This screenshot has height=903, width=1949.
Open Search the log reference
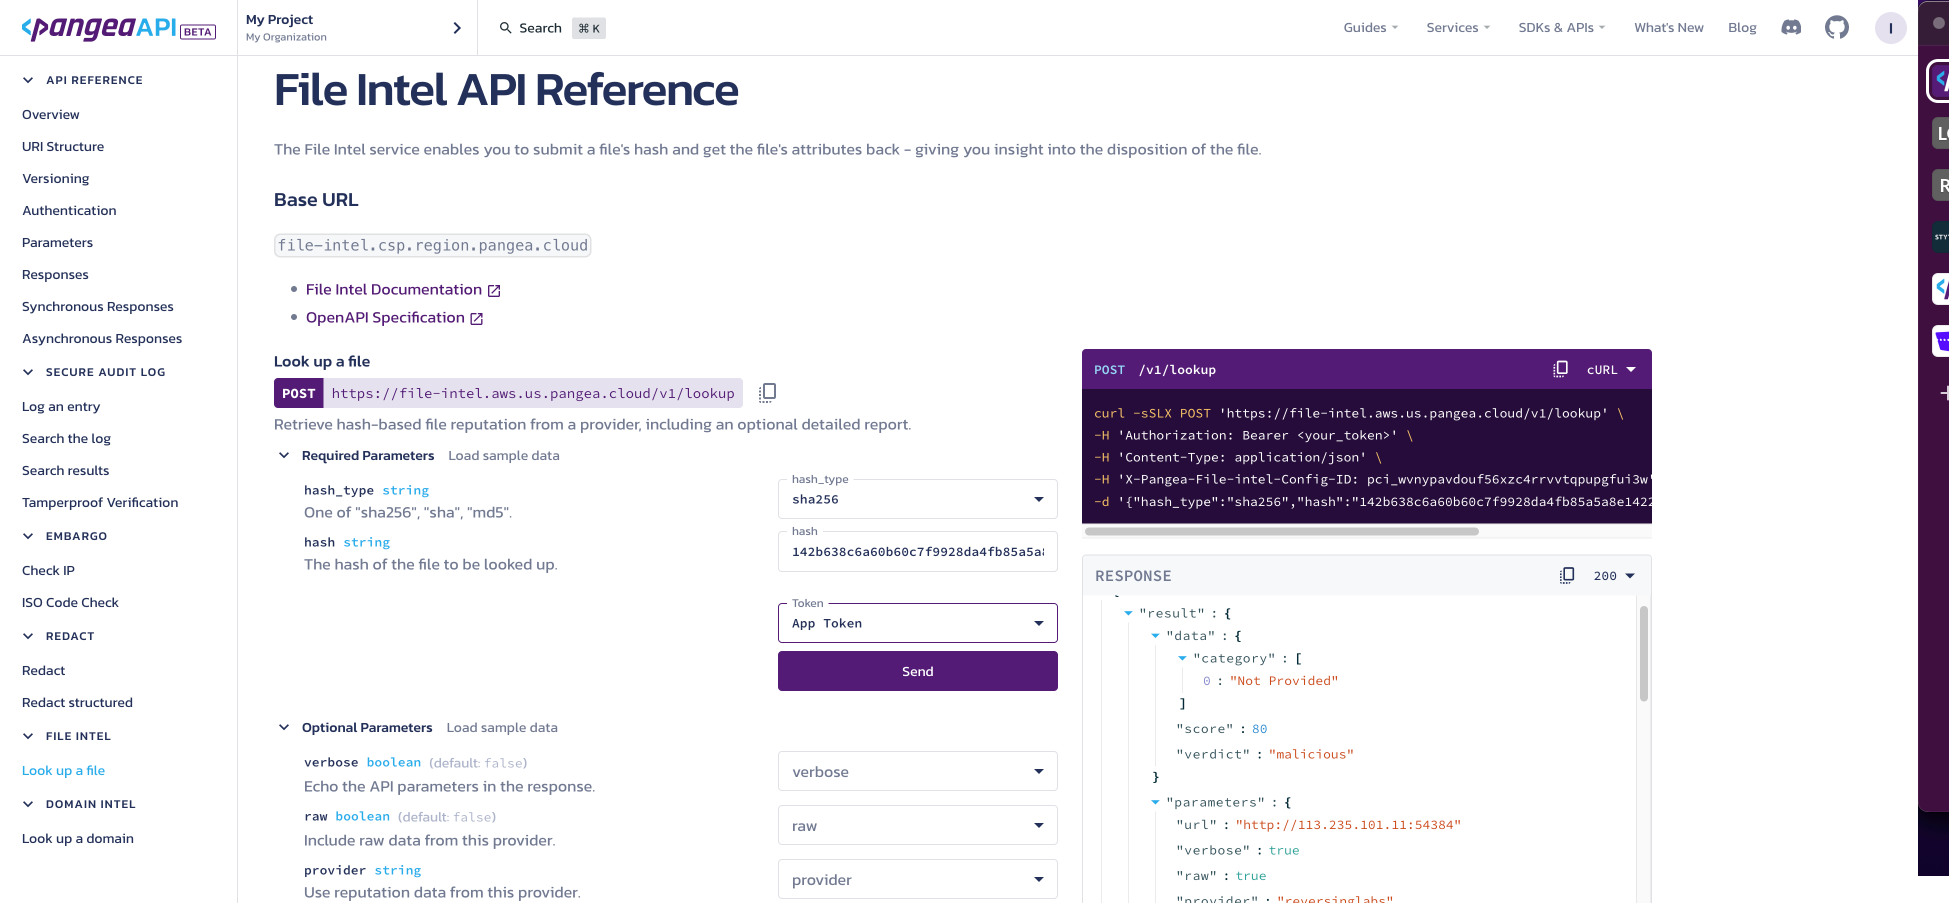66,438
